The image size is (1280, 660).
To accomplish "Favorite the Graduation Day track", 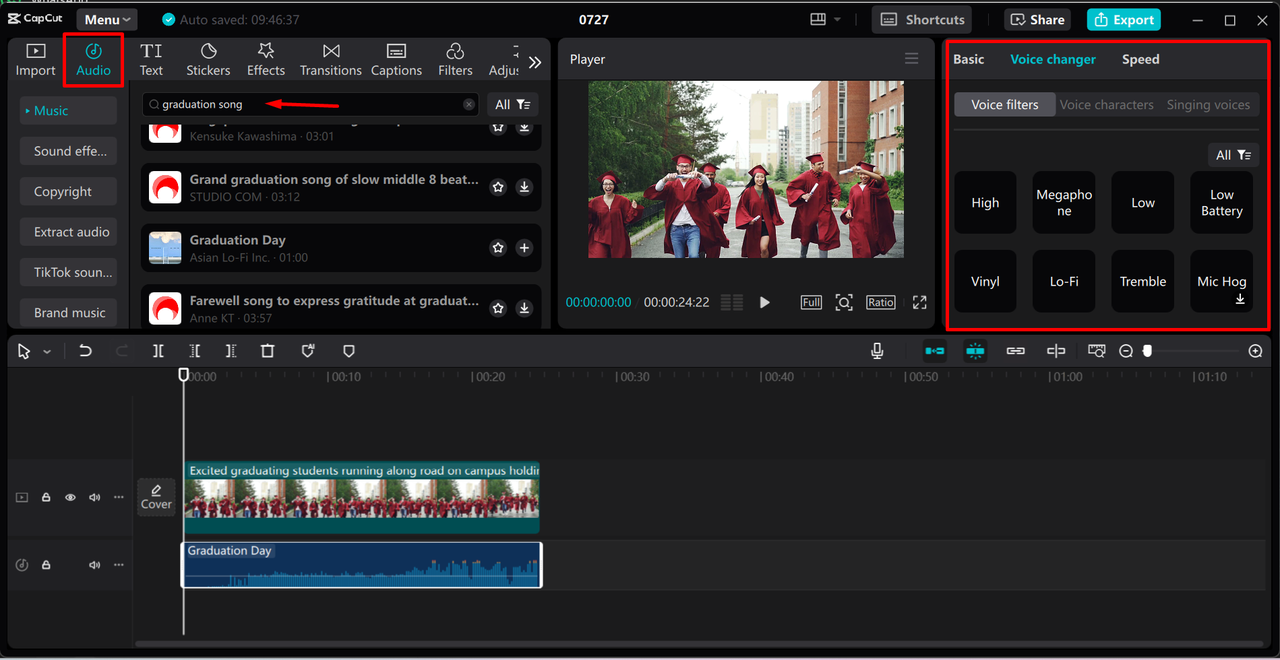I will pos(498,248).
